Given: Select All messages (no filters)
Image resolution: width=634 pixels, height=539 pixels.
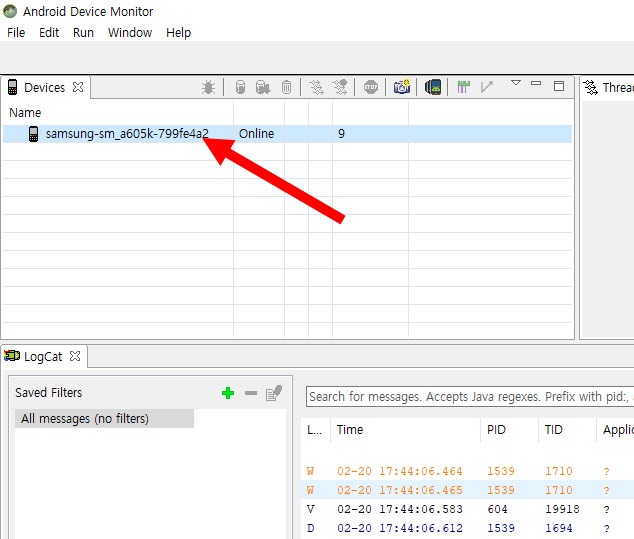Looking at the screenshot, I should click(104, 419).
